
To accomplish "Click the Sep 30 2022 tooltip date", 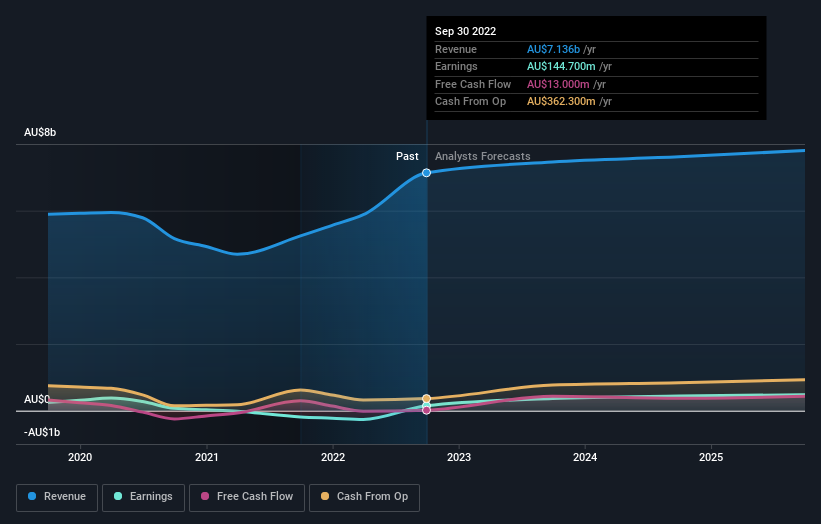I will pyautogui.click(x=465, y=31).
